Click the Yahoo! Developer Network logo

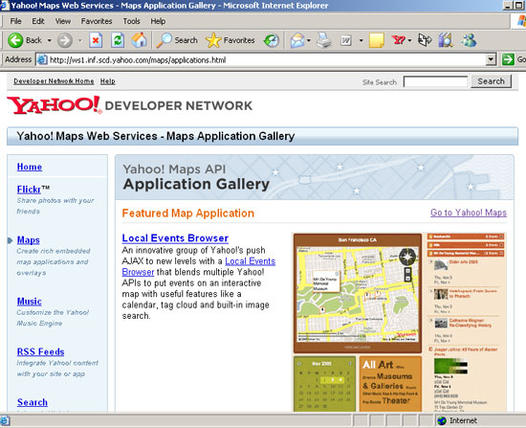coord(129,105)
